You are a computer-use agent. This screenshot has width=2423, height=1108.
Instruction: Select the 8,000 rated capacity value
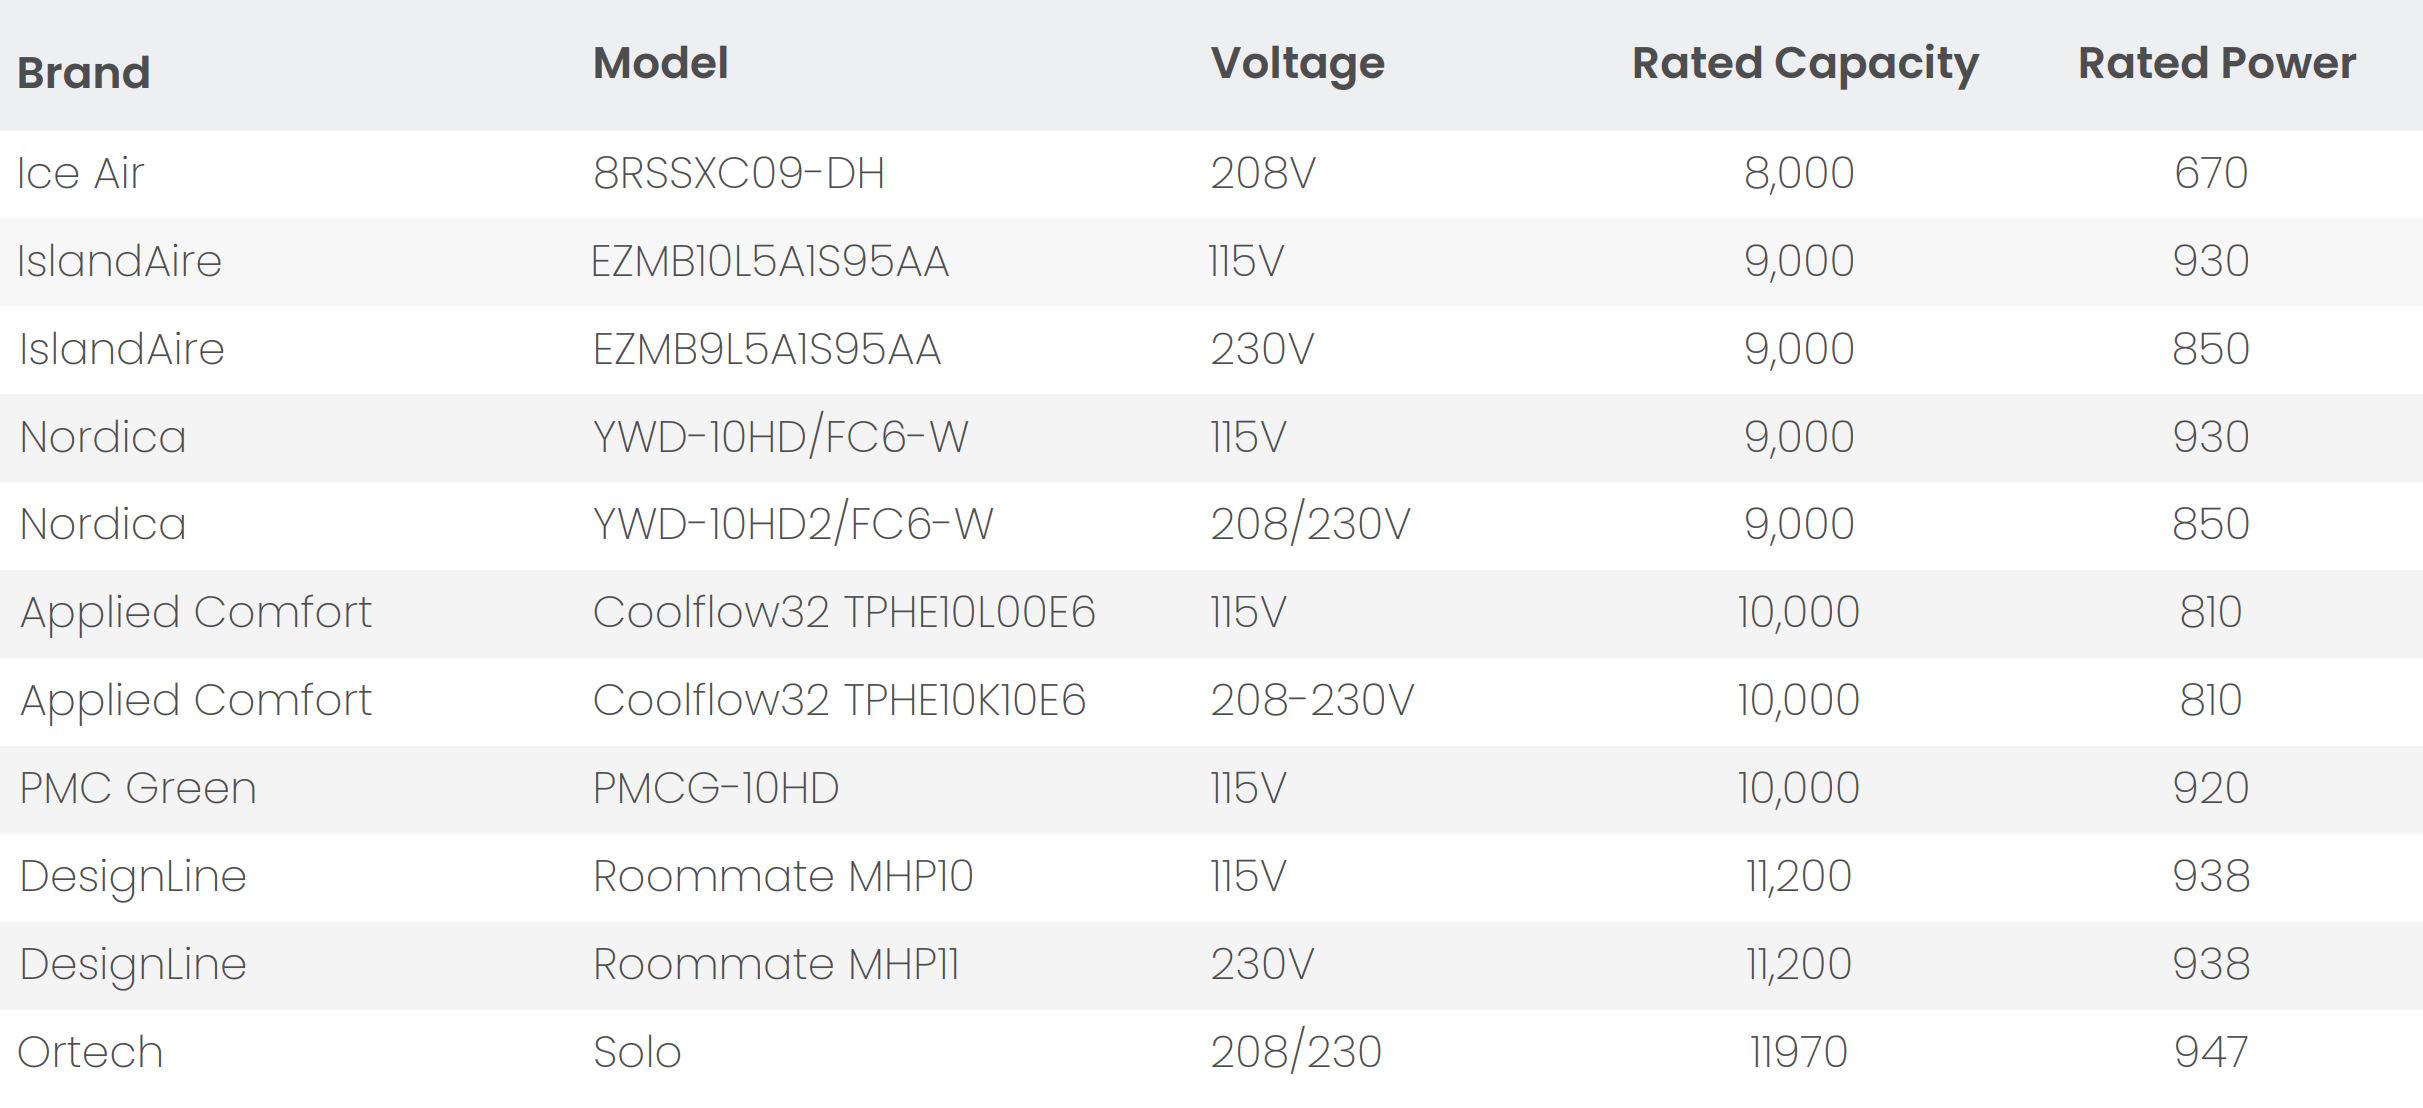point(1798,173)
